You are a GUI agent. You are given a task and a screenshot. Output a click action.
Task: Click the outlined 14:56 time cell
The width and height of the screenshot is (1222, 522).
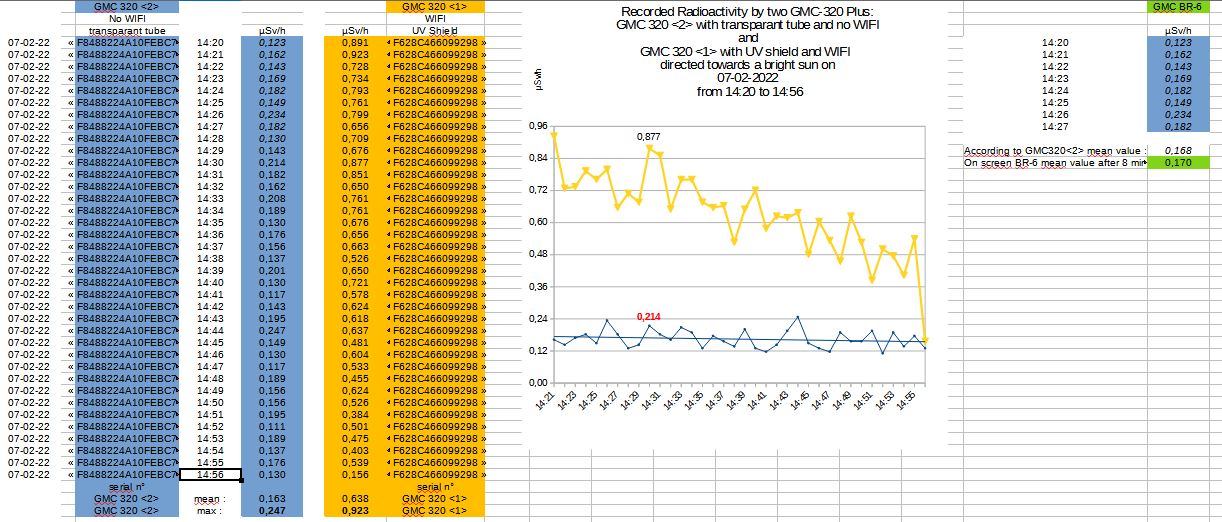tap(210, 475)
